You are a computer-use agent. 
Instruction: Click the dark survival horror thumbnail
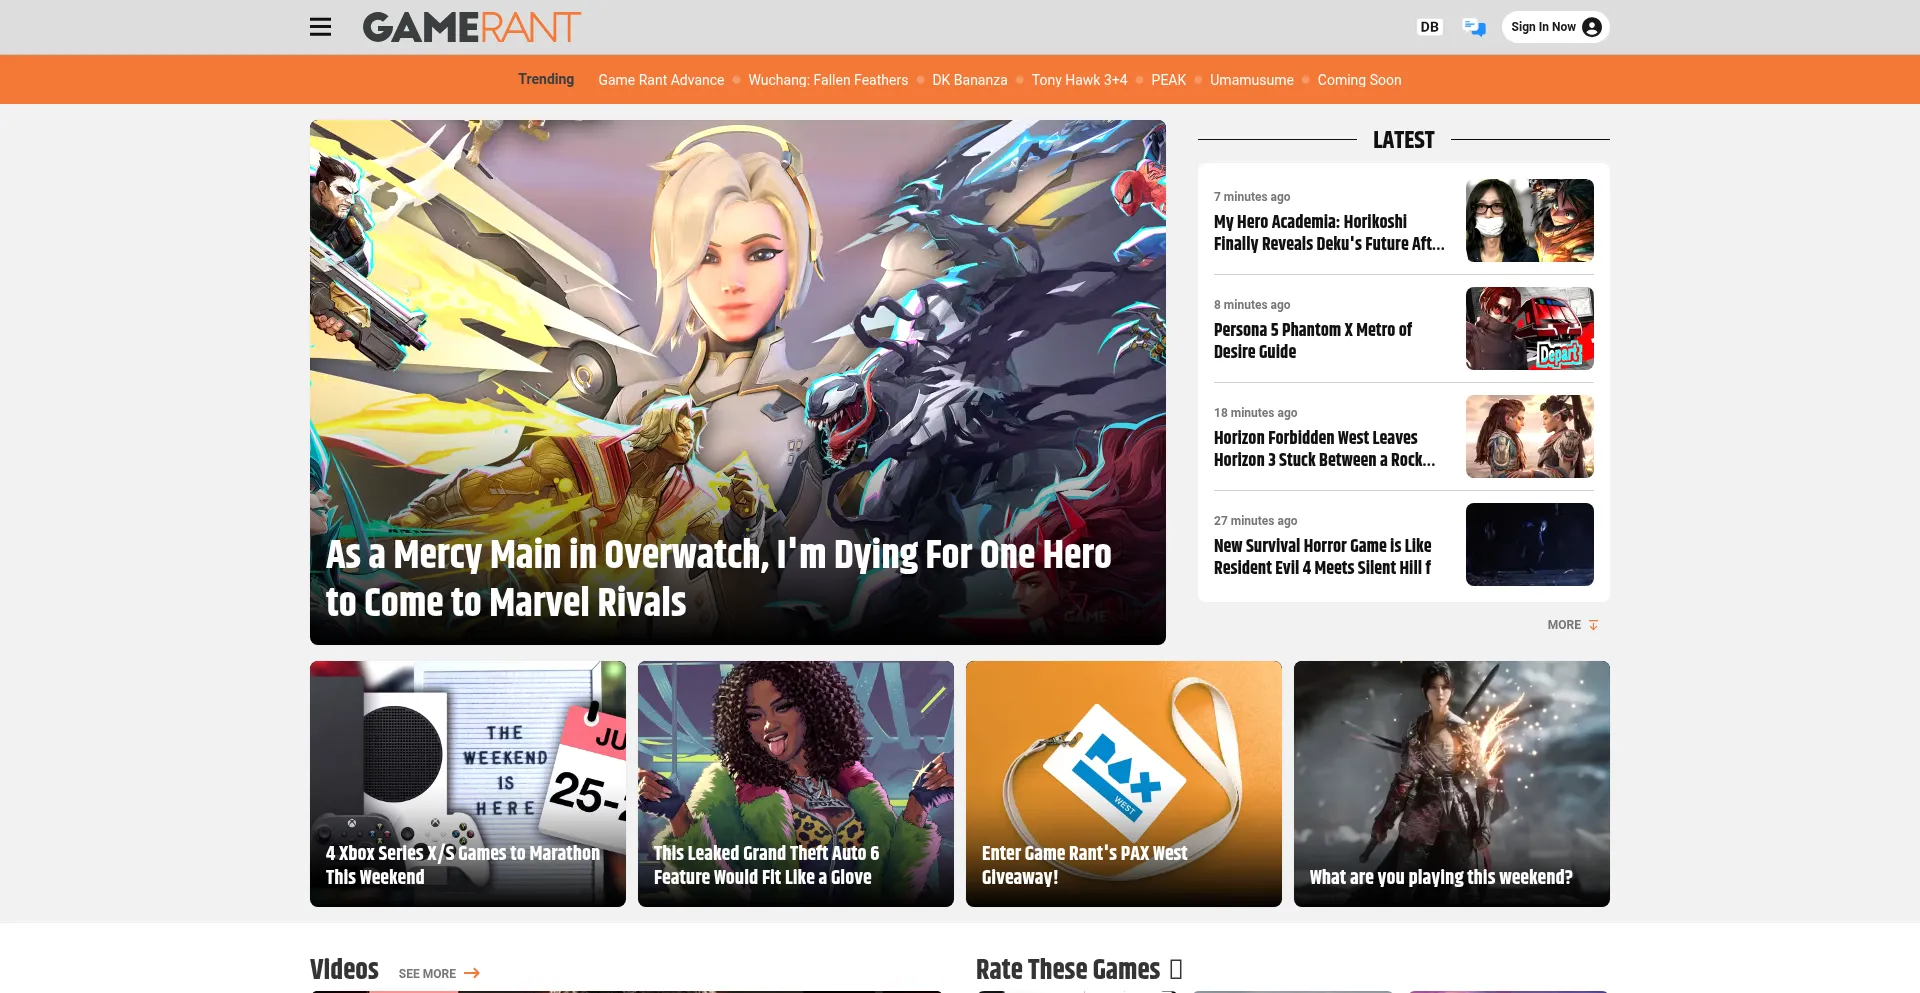[1530, 544]
